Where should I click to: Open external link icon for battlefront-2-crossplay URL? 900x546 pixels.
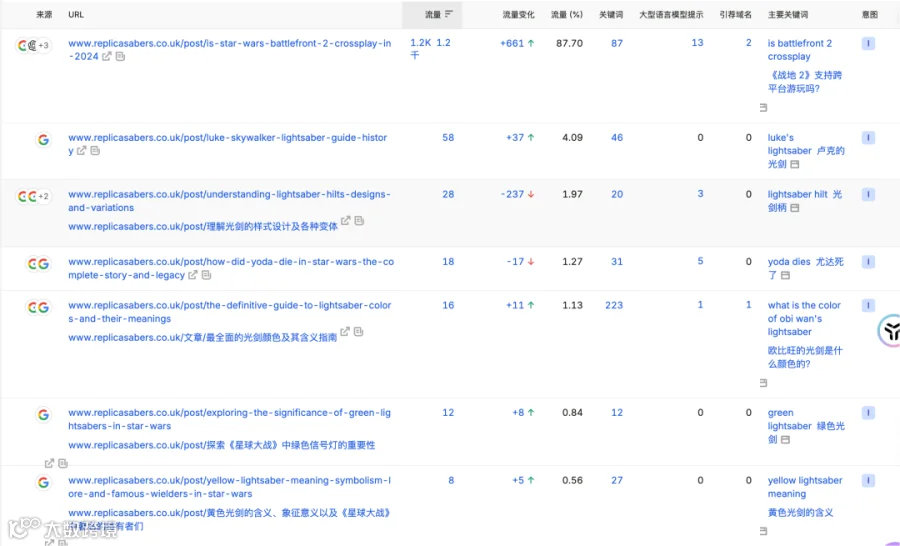click(x=107, y=56)
